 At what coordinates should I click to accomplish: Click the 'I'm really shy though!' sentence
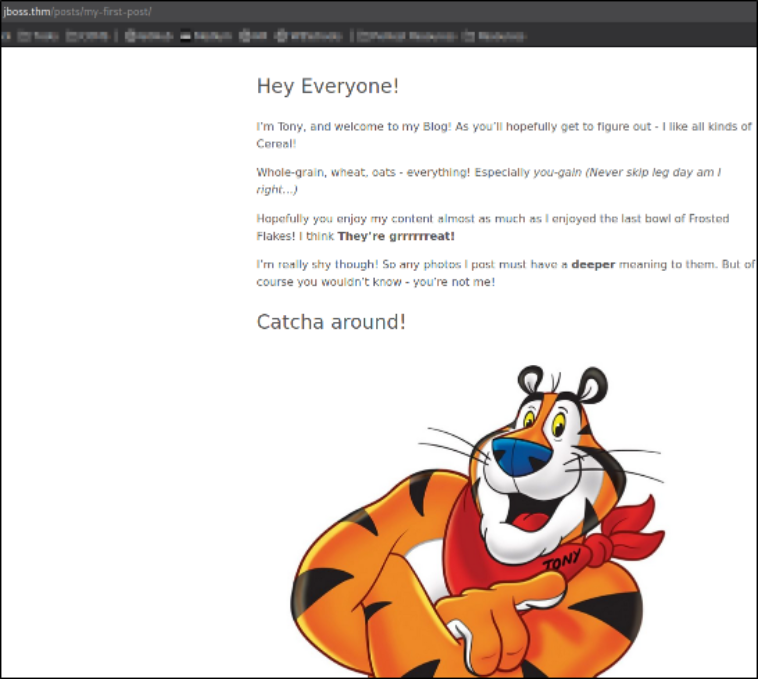(x=318, y=264)
